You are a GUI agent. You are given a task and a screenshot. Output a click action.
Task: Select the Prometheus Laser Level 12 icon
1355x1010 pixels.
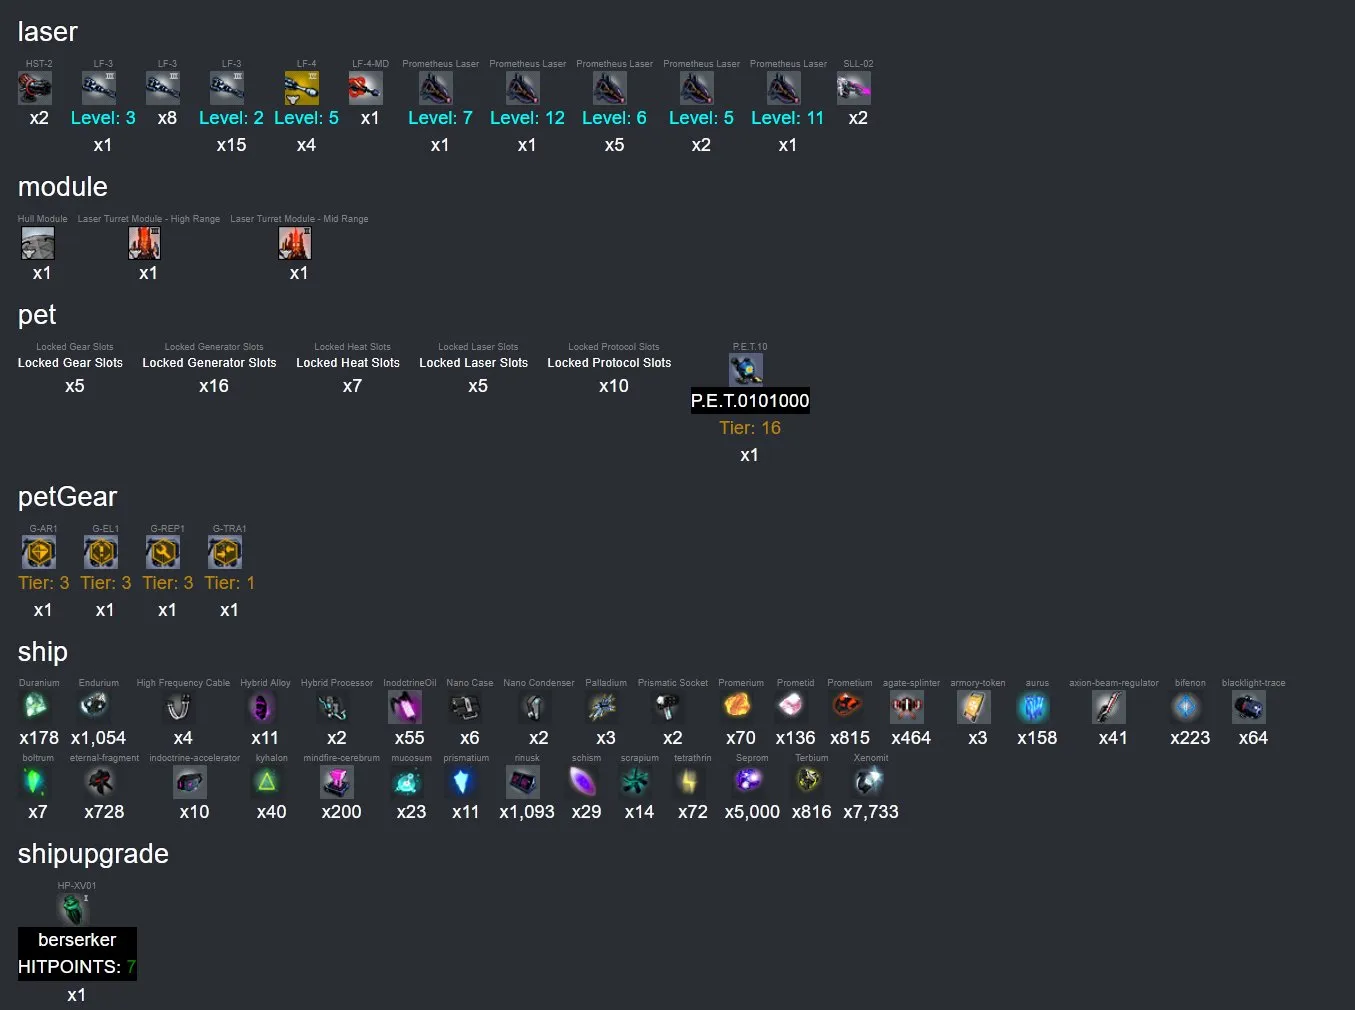click(x=523, y=88)
